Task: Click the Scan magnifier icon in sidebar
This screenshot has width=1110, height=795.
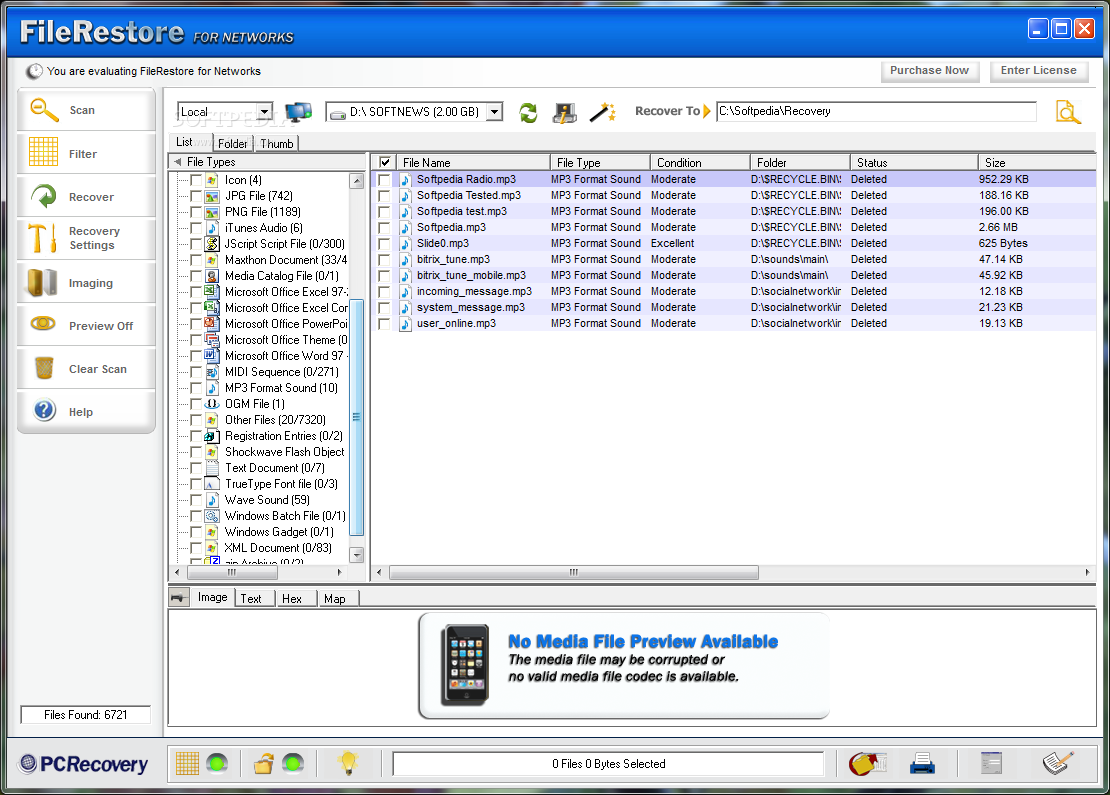Action: tap(44, 110)
